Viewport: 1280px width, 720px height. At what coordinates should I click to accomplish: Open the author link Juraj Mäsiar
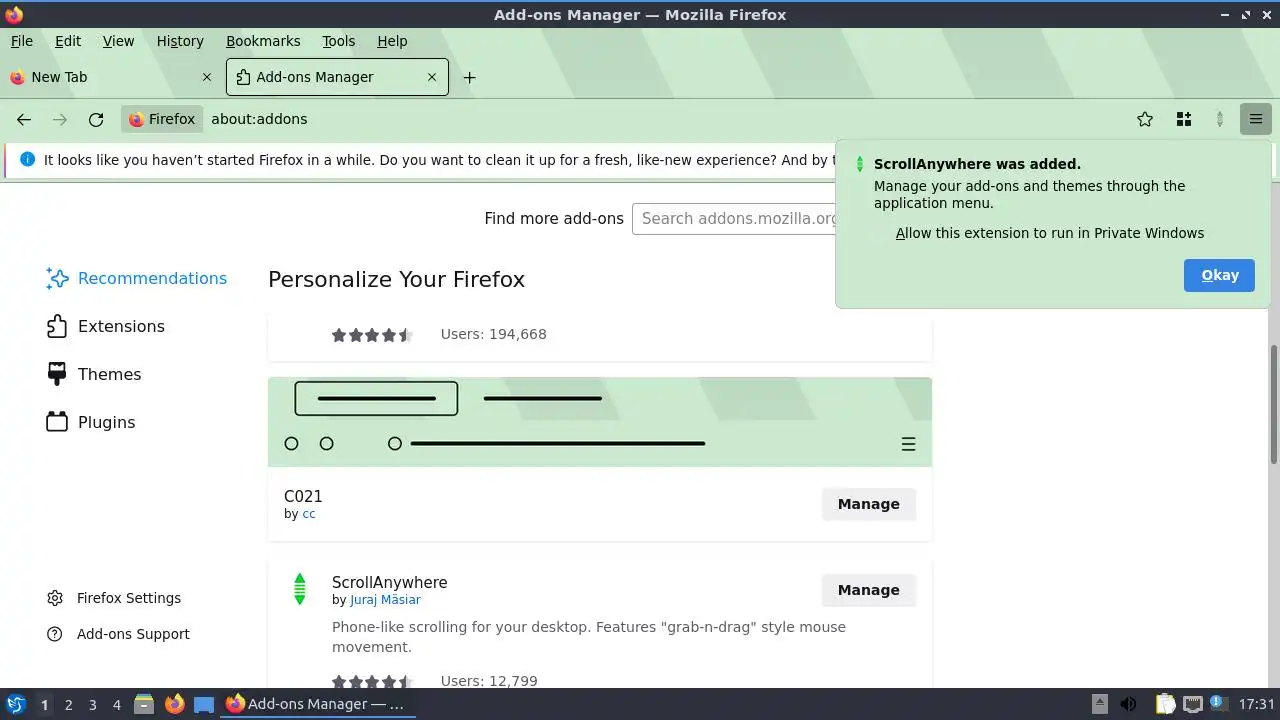(x=385, y=600)
